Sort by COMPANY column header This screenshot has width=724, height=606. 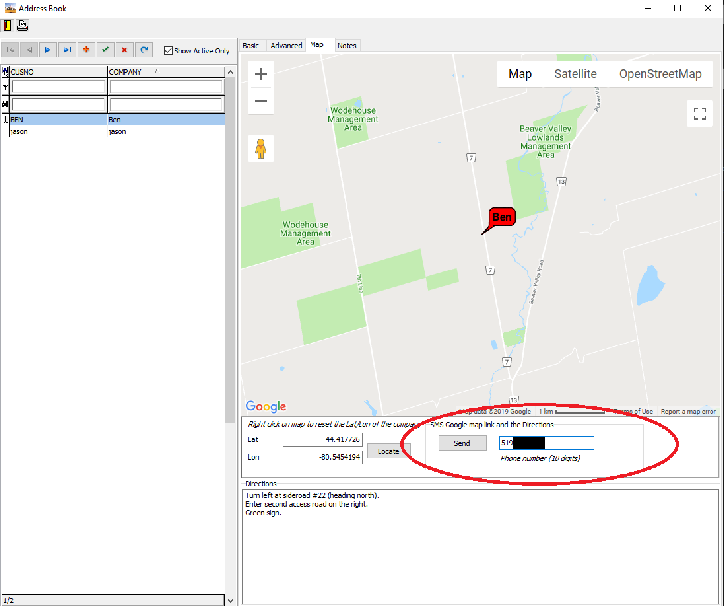pyautogui.click(x=166, y=72)
